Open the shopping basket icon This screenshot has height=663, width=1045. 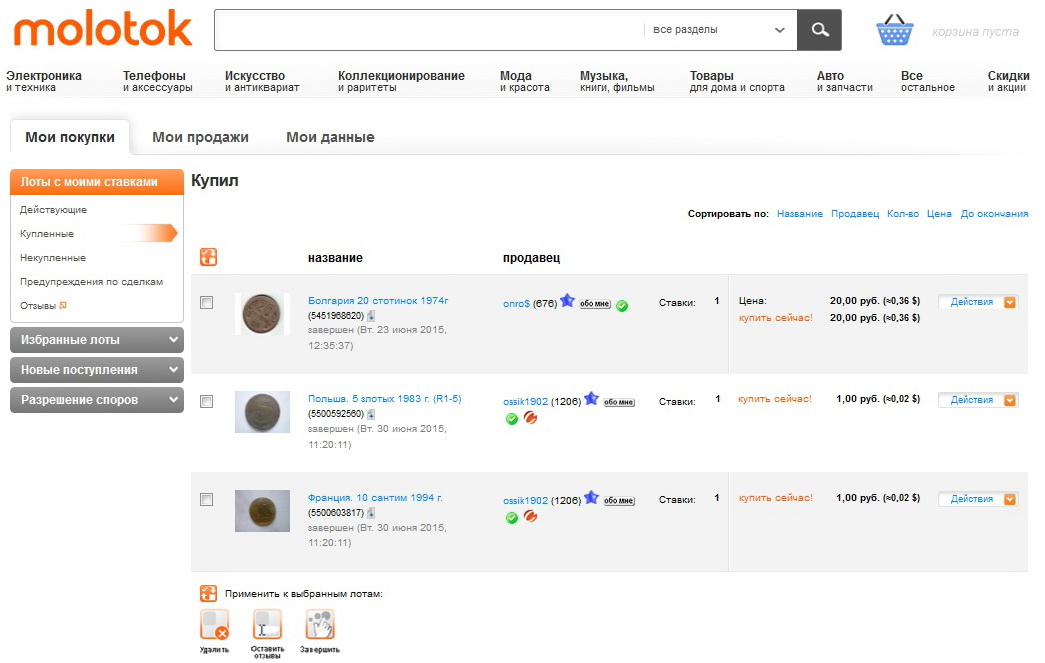point(894,31)
